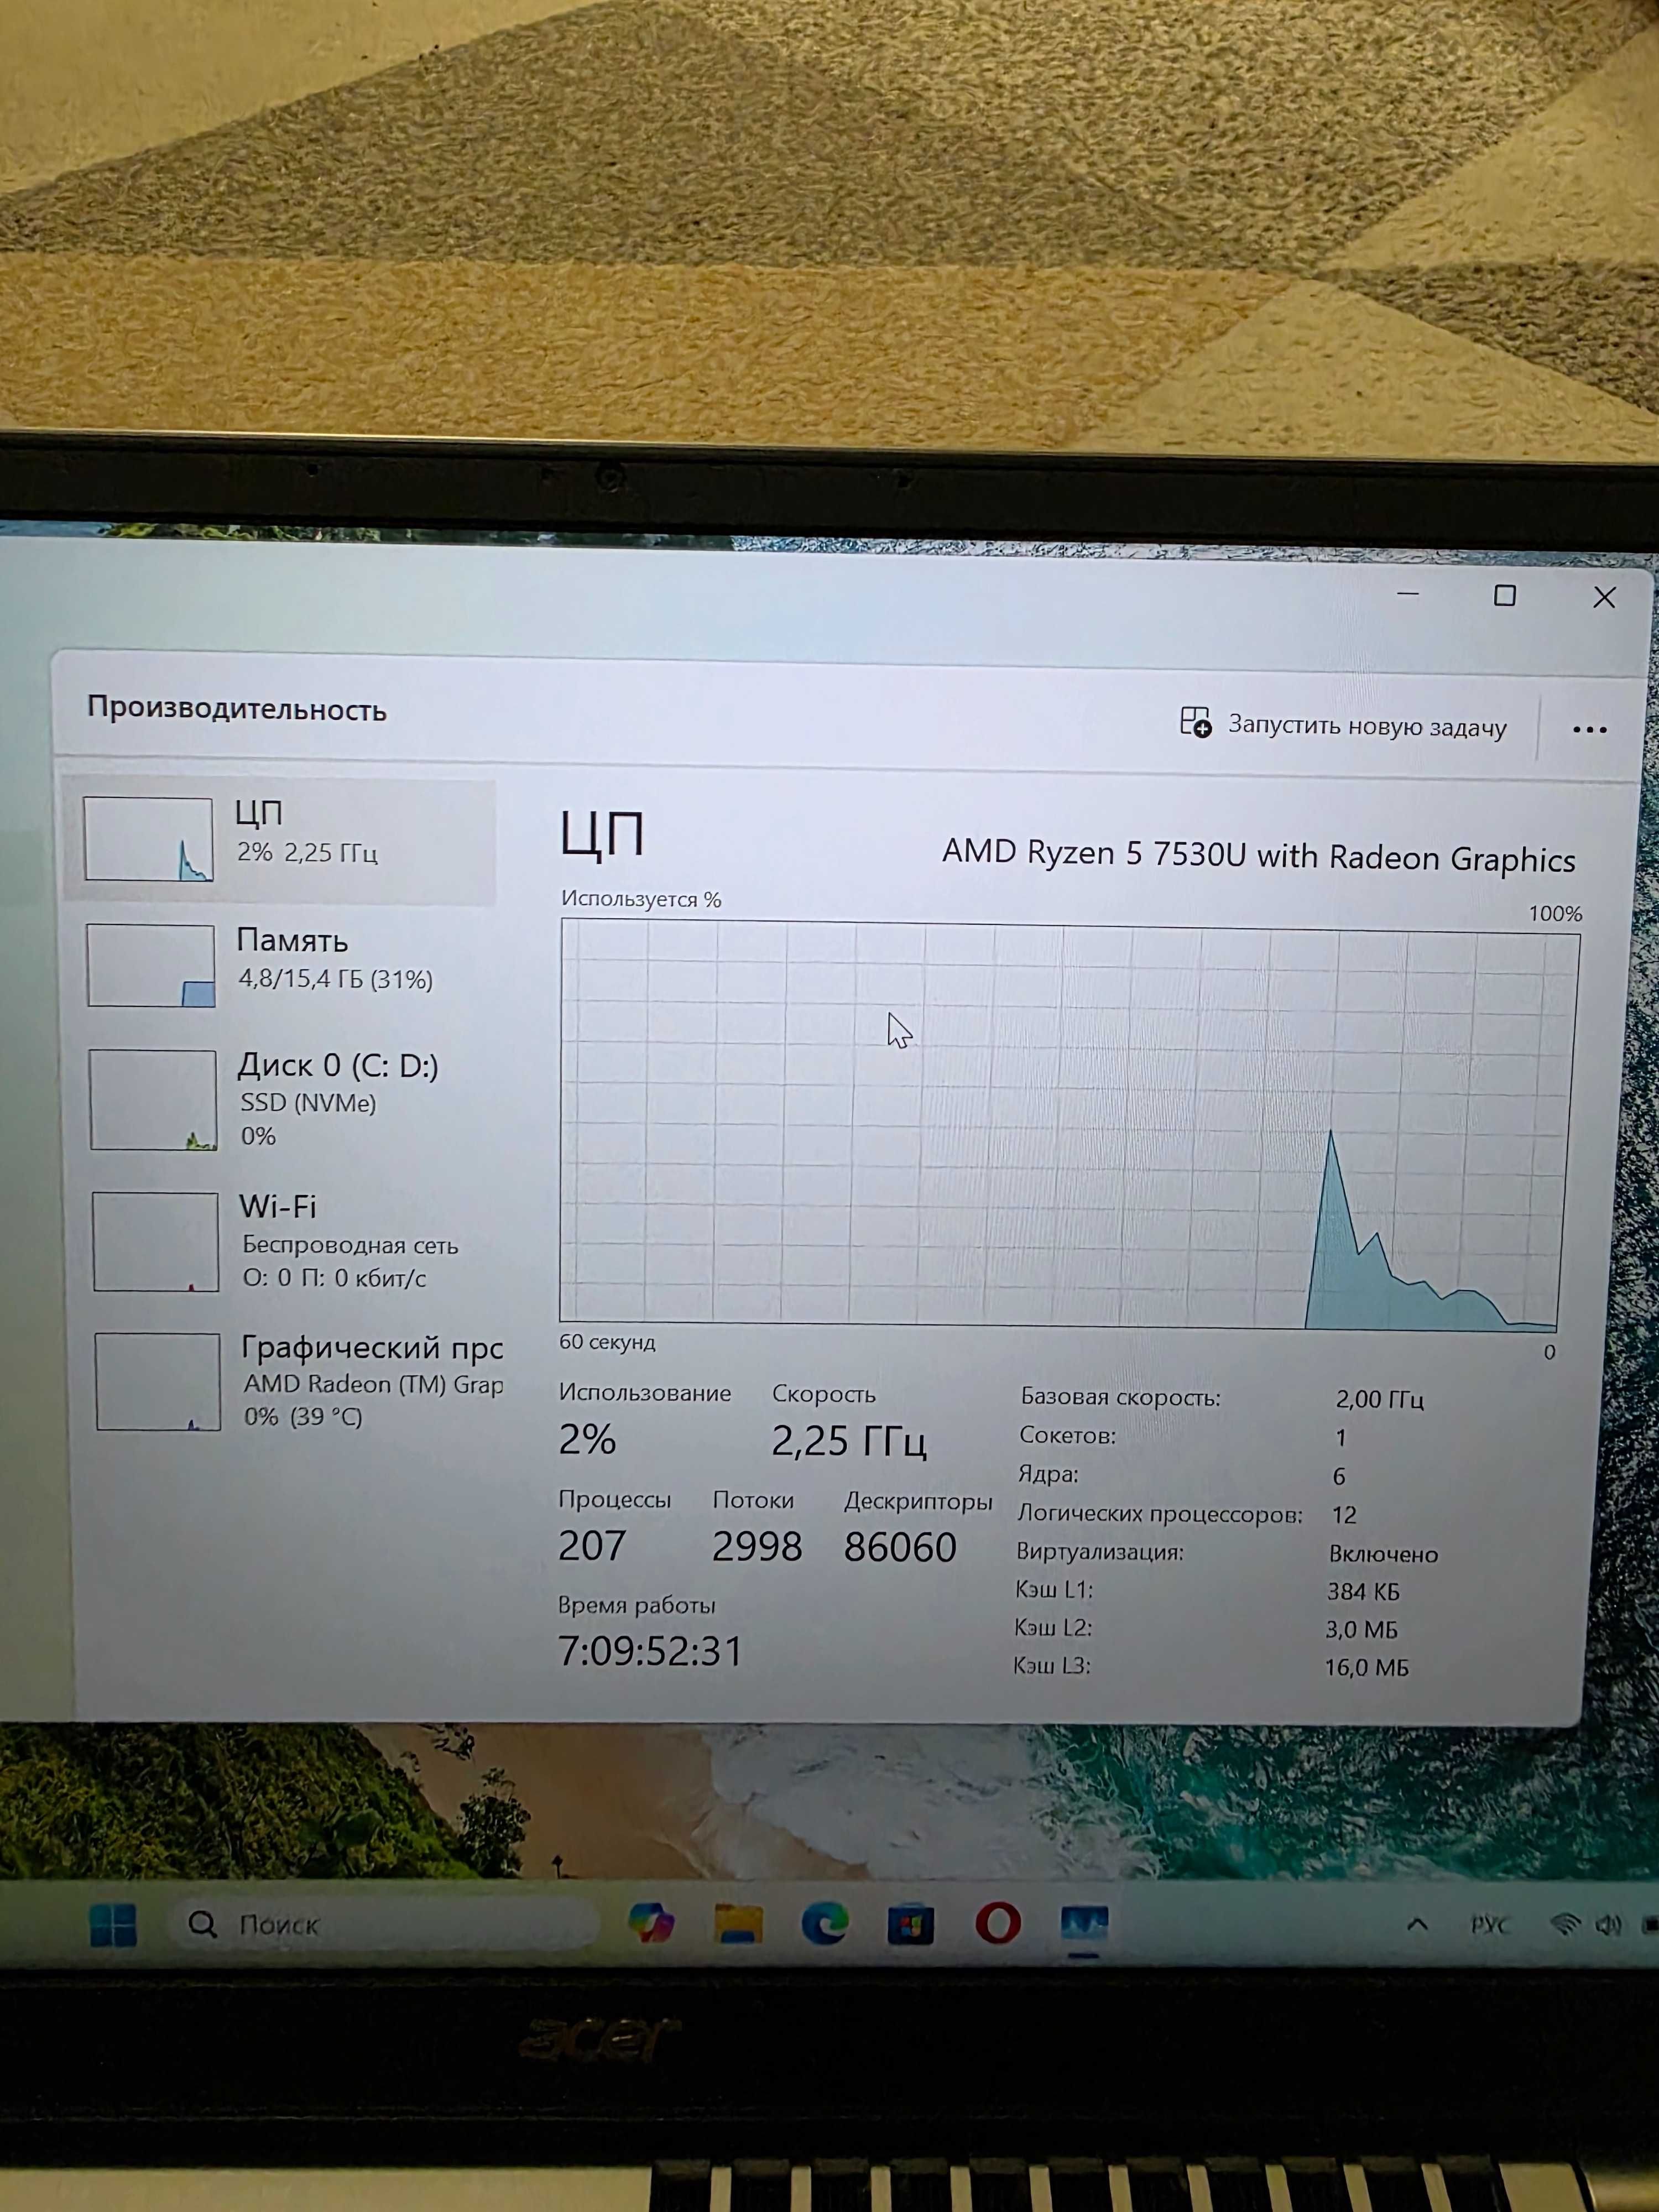Click the AMD Ryzen 5 7530U processor name
Viewport: 1659px width, 2212px height.
[x=1259, y=856]
